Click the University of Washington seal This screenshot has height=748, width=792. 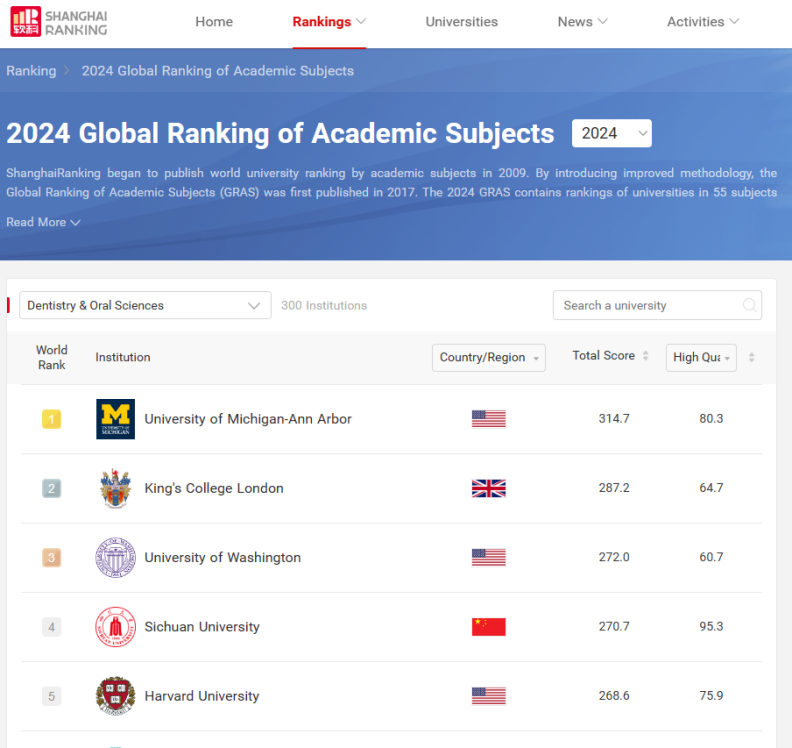115,558
